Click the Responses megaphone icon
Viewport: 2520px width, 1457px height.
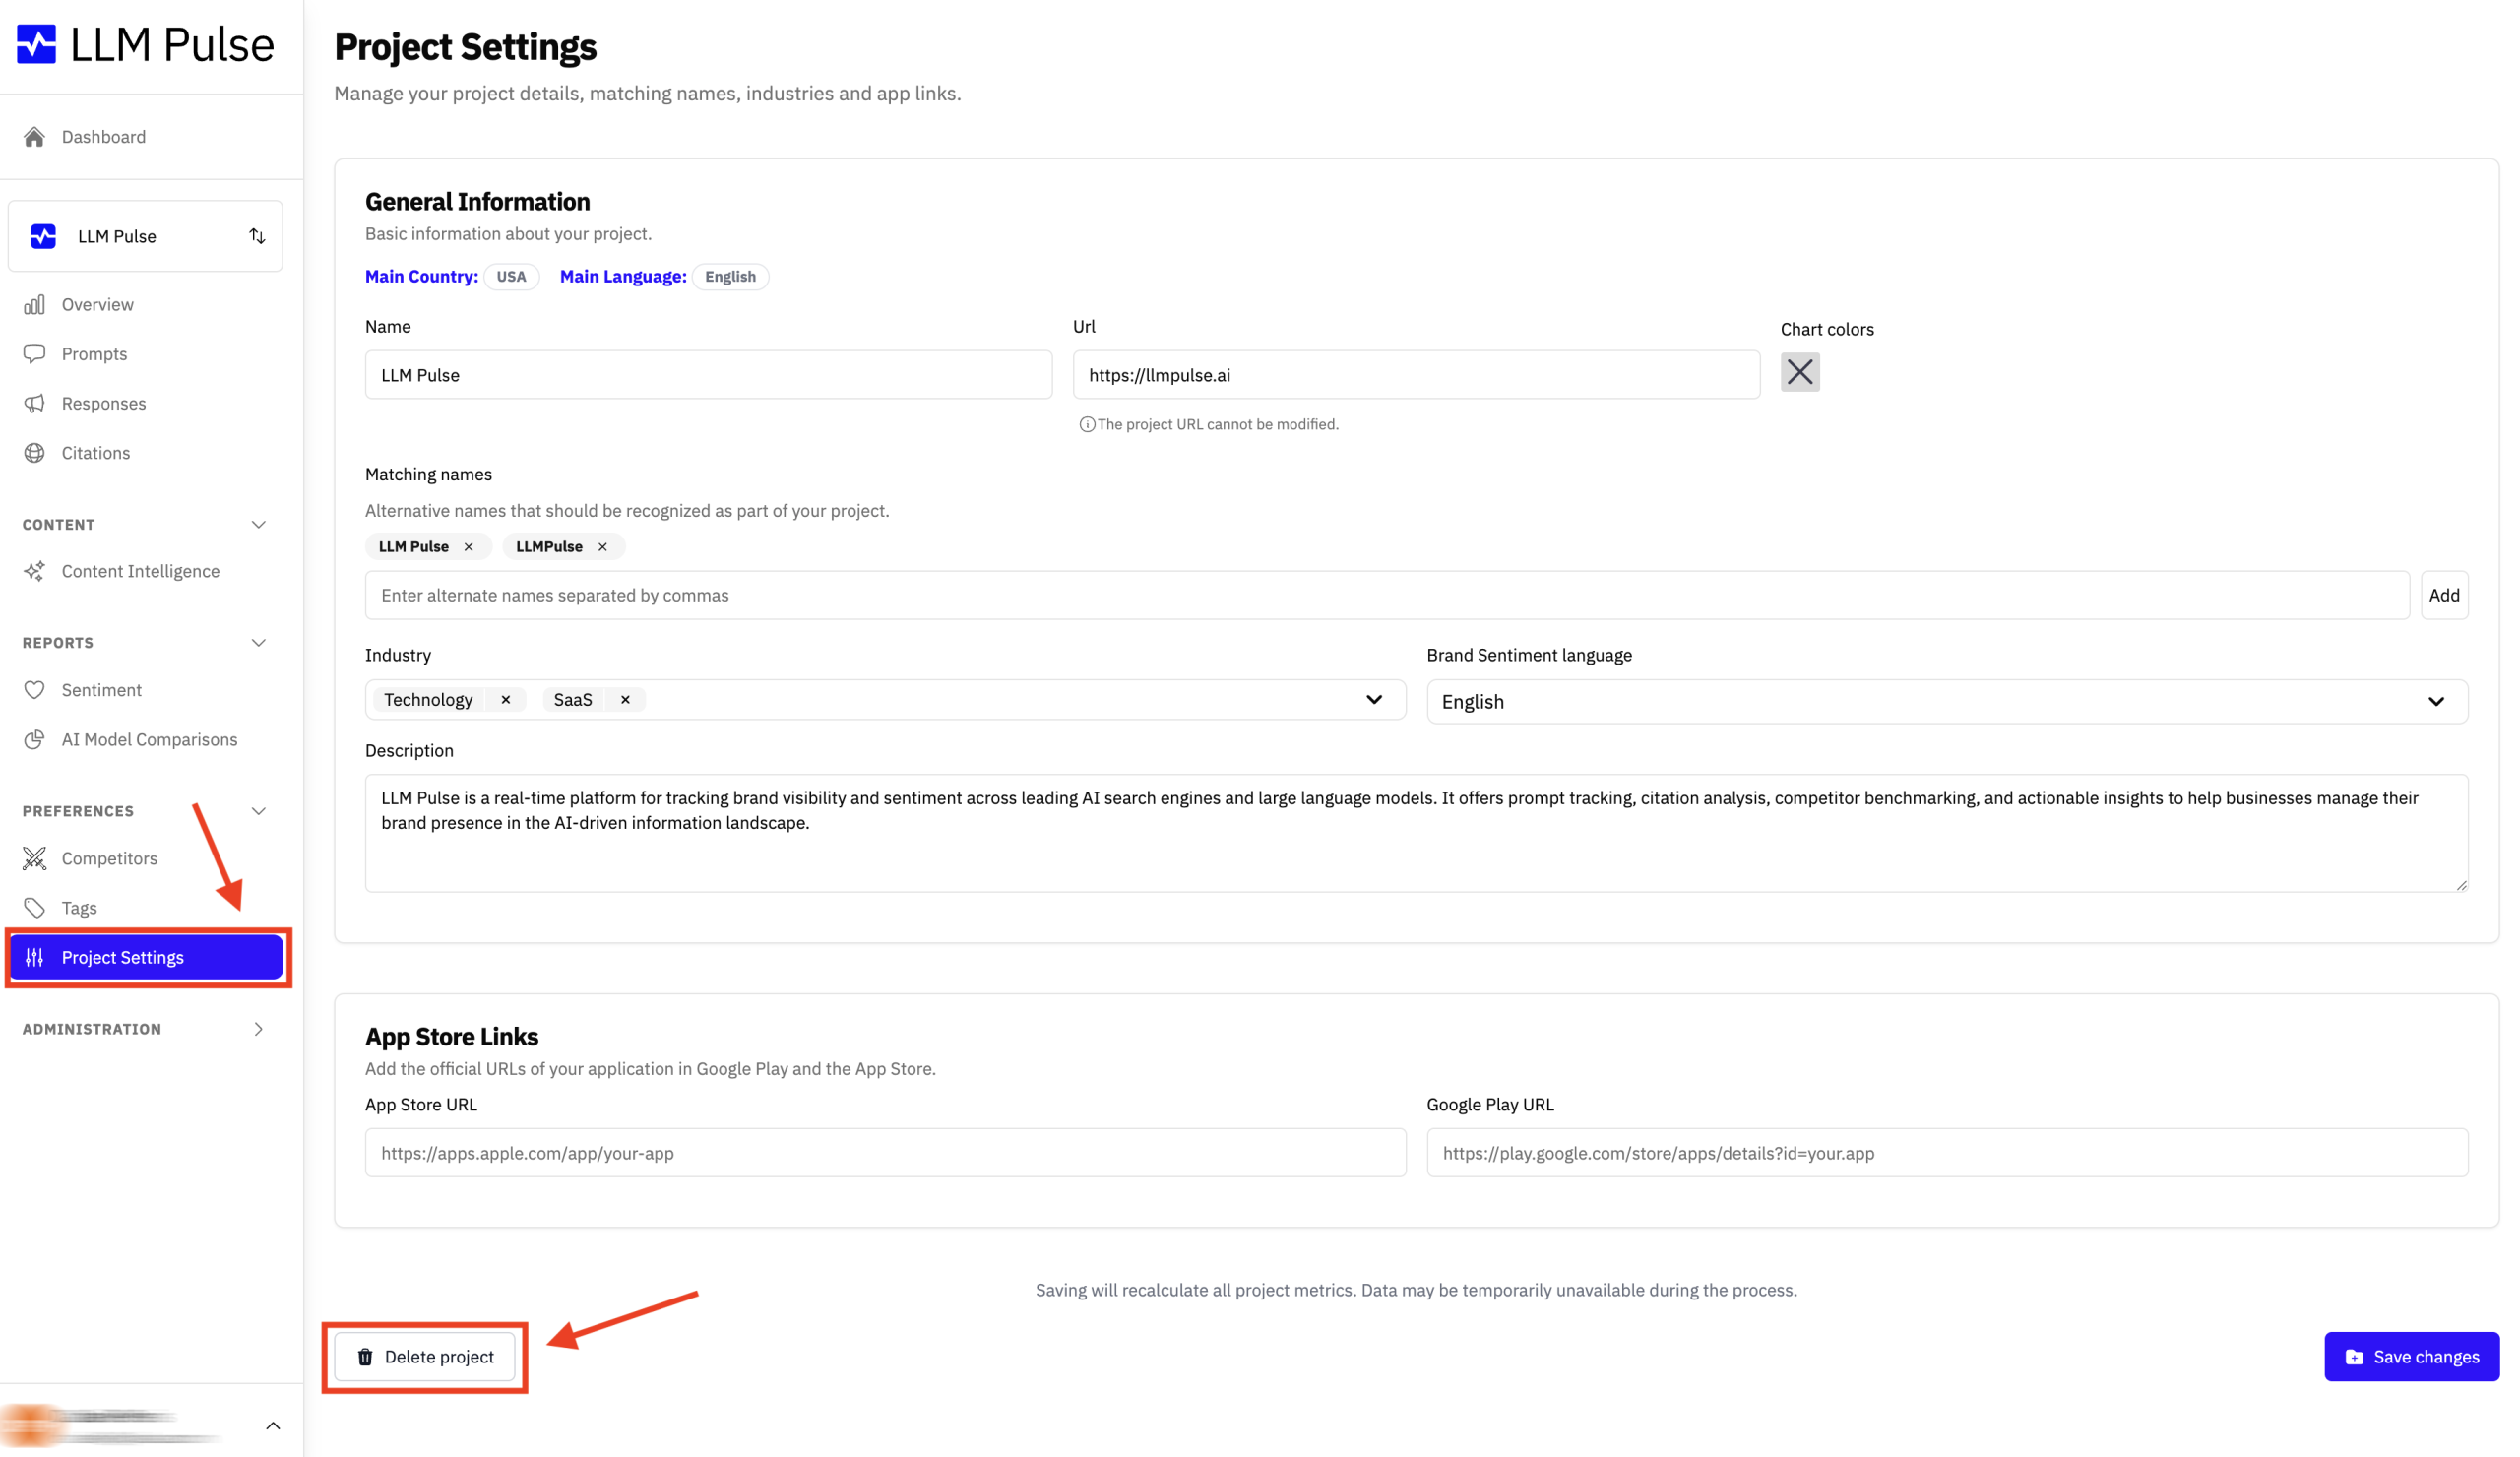point(35,404)
